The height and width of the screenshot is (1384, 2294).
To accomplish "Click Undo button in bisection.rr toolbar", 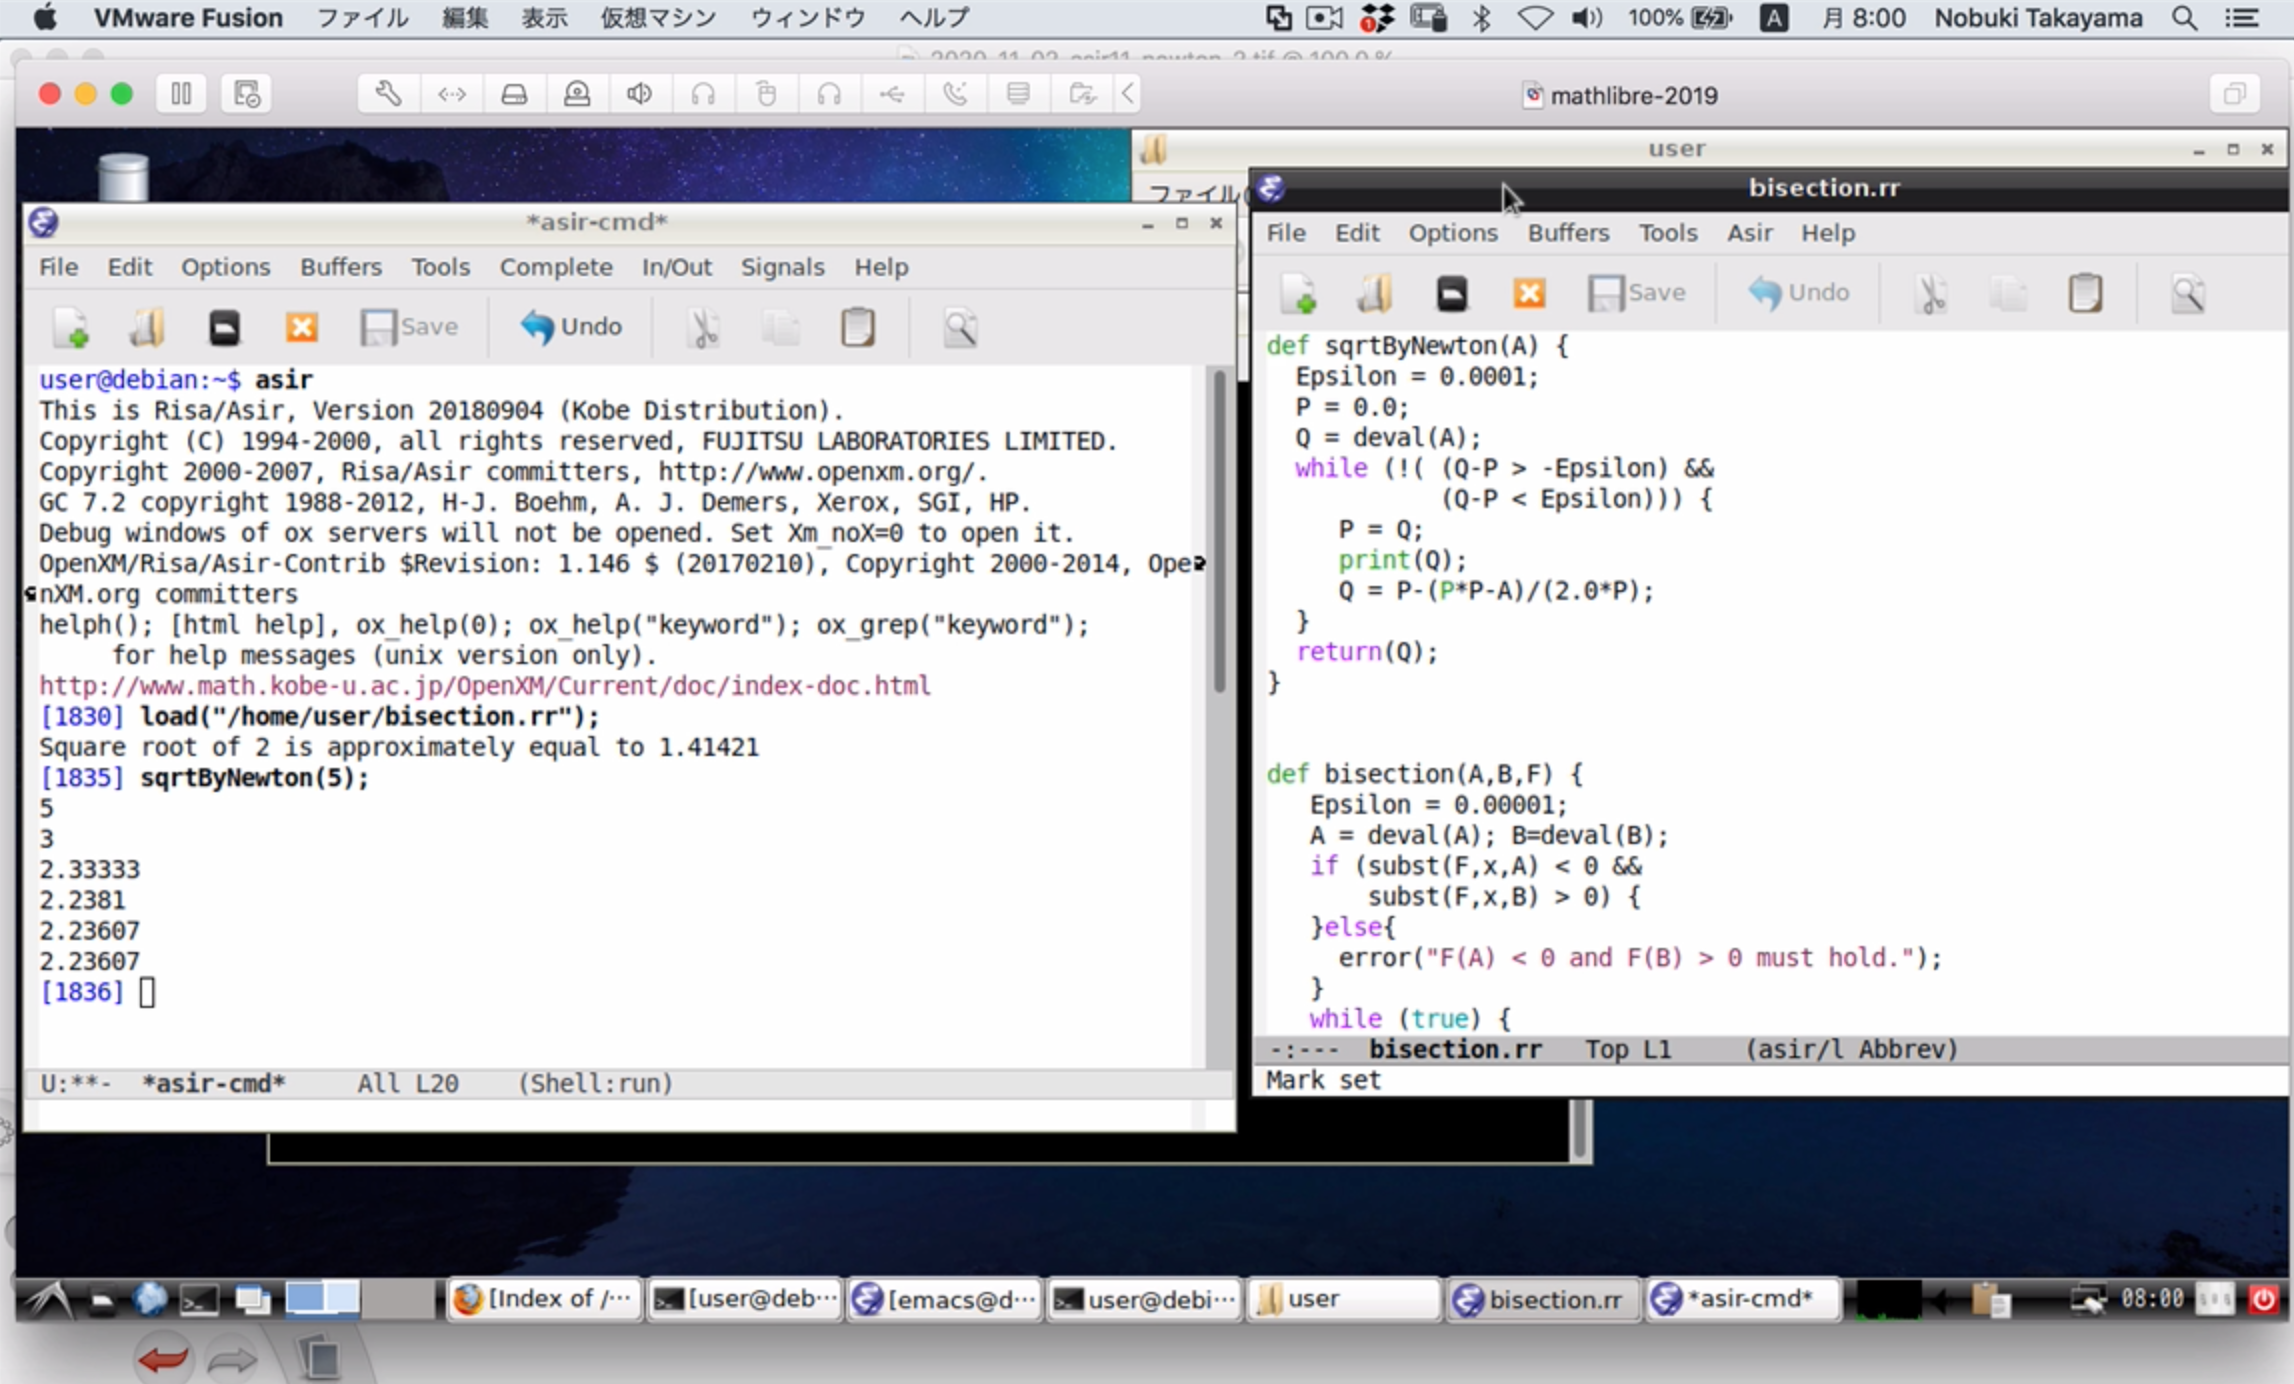I will coord(1799,293).
